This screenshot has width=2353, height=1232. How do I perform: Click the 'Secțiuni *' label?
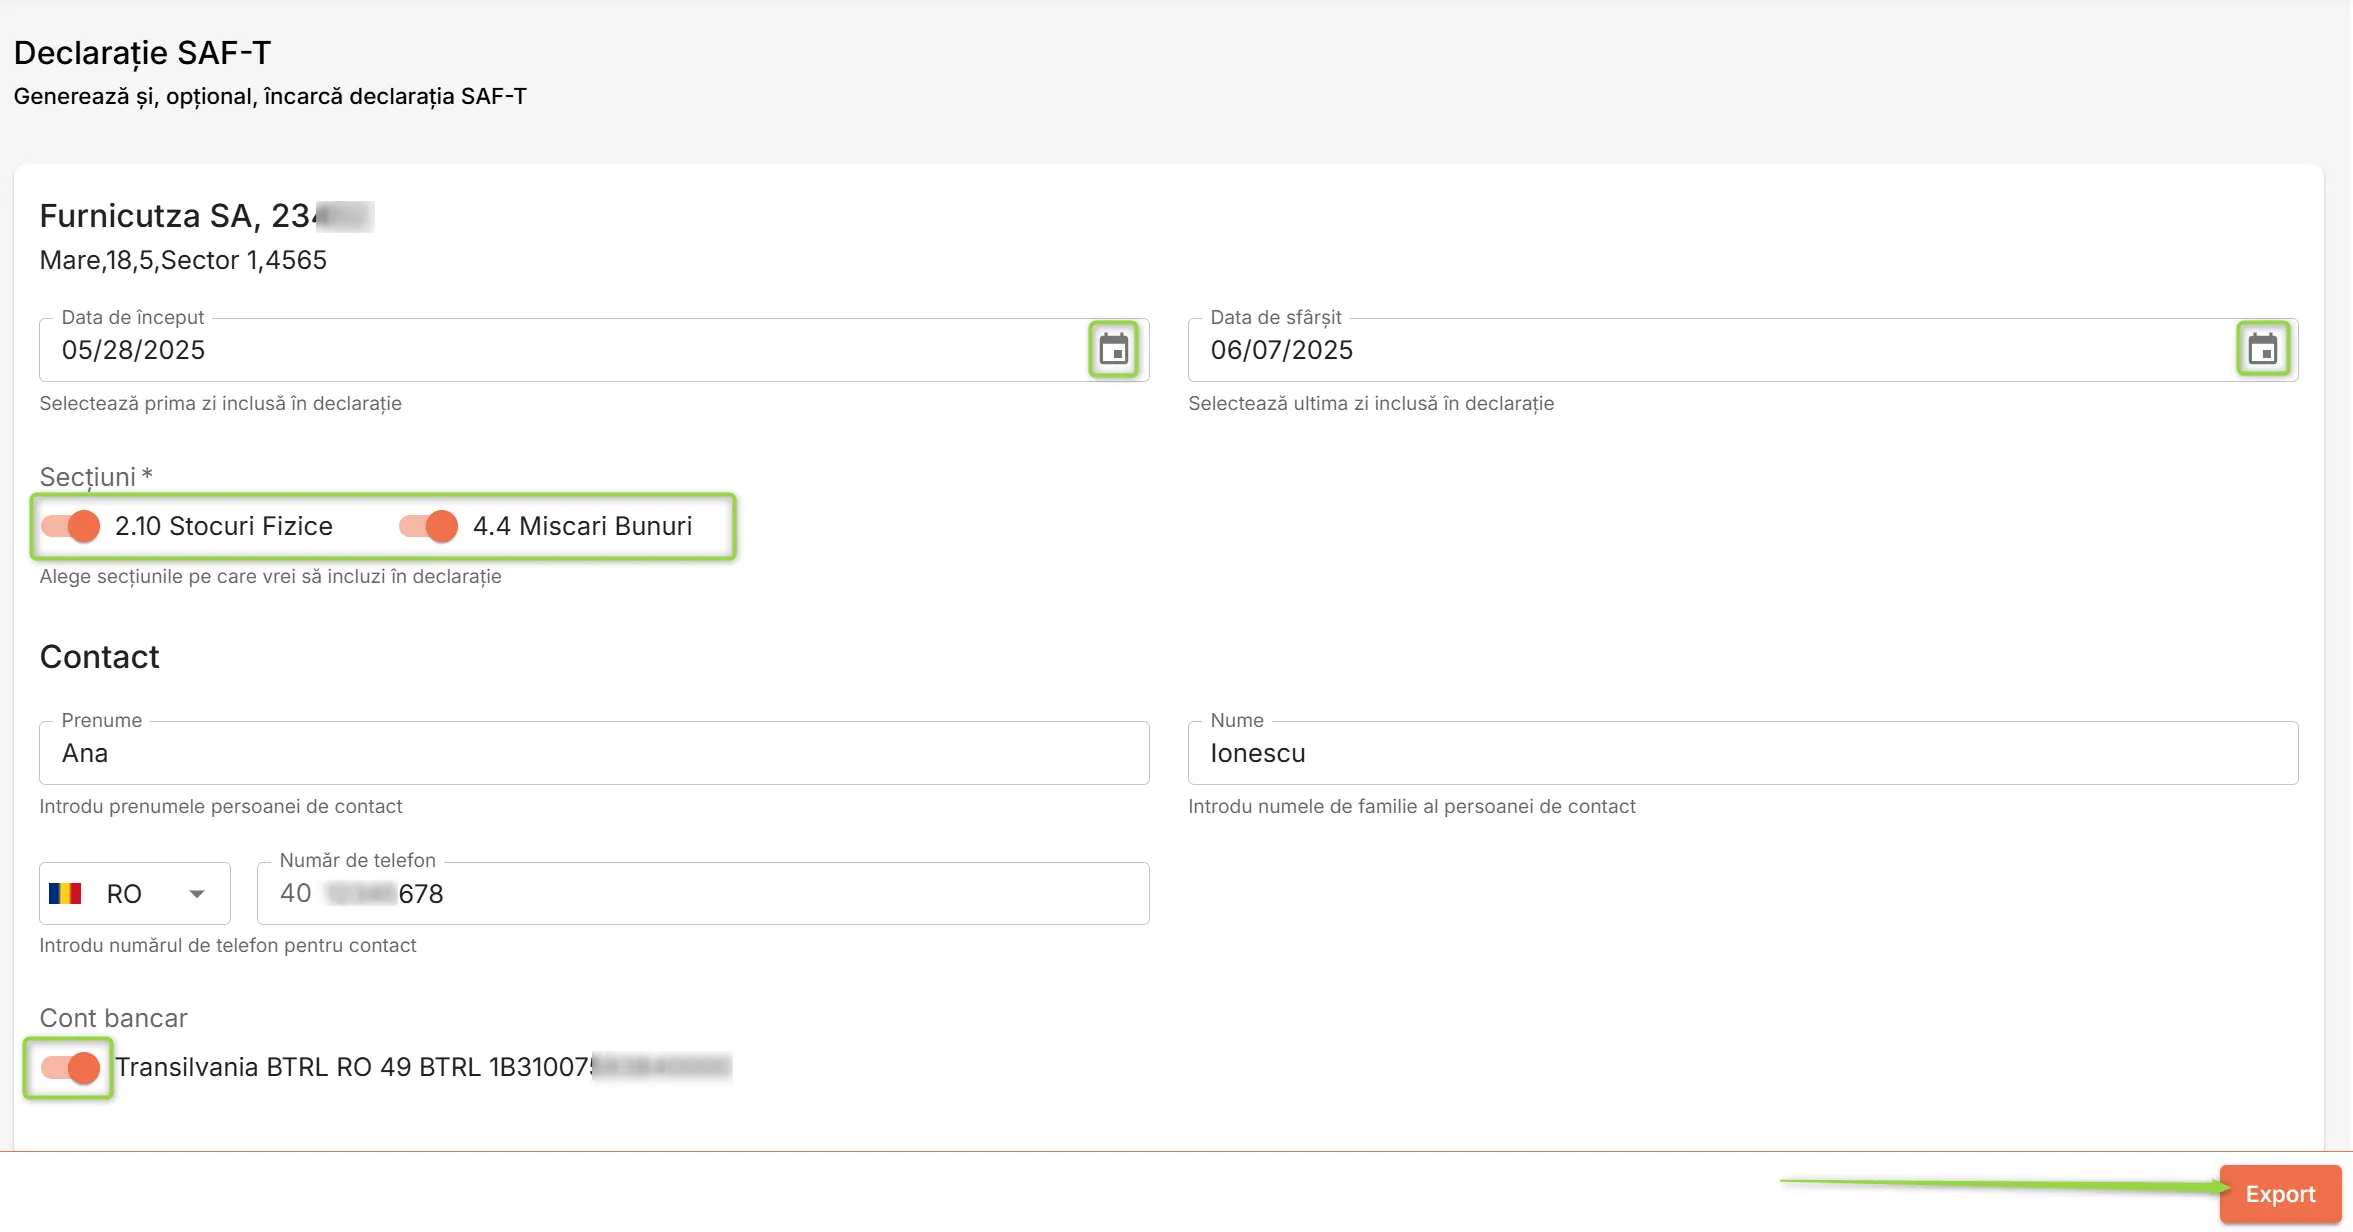96,477
